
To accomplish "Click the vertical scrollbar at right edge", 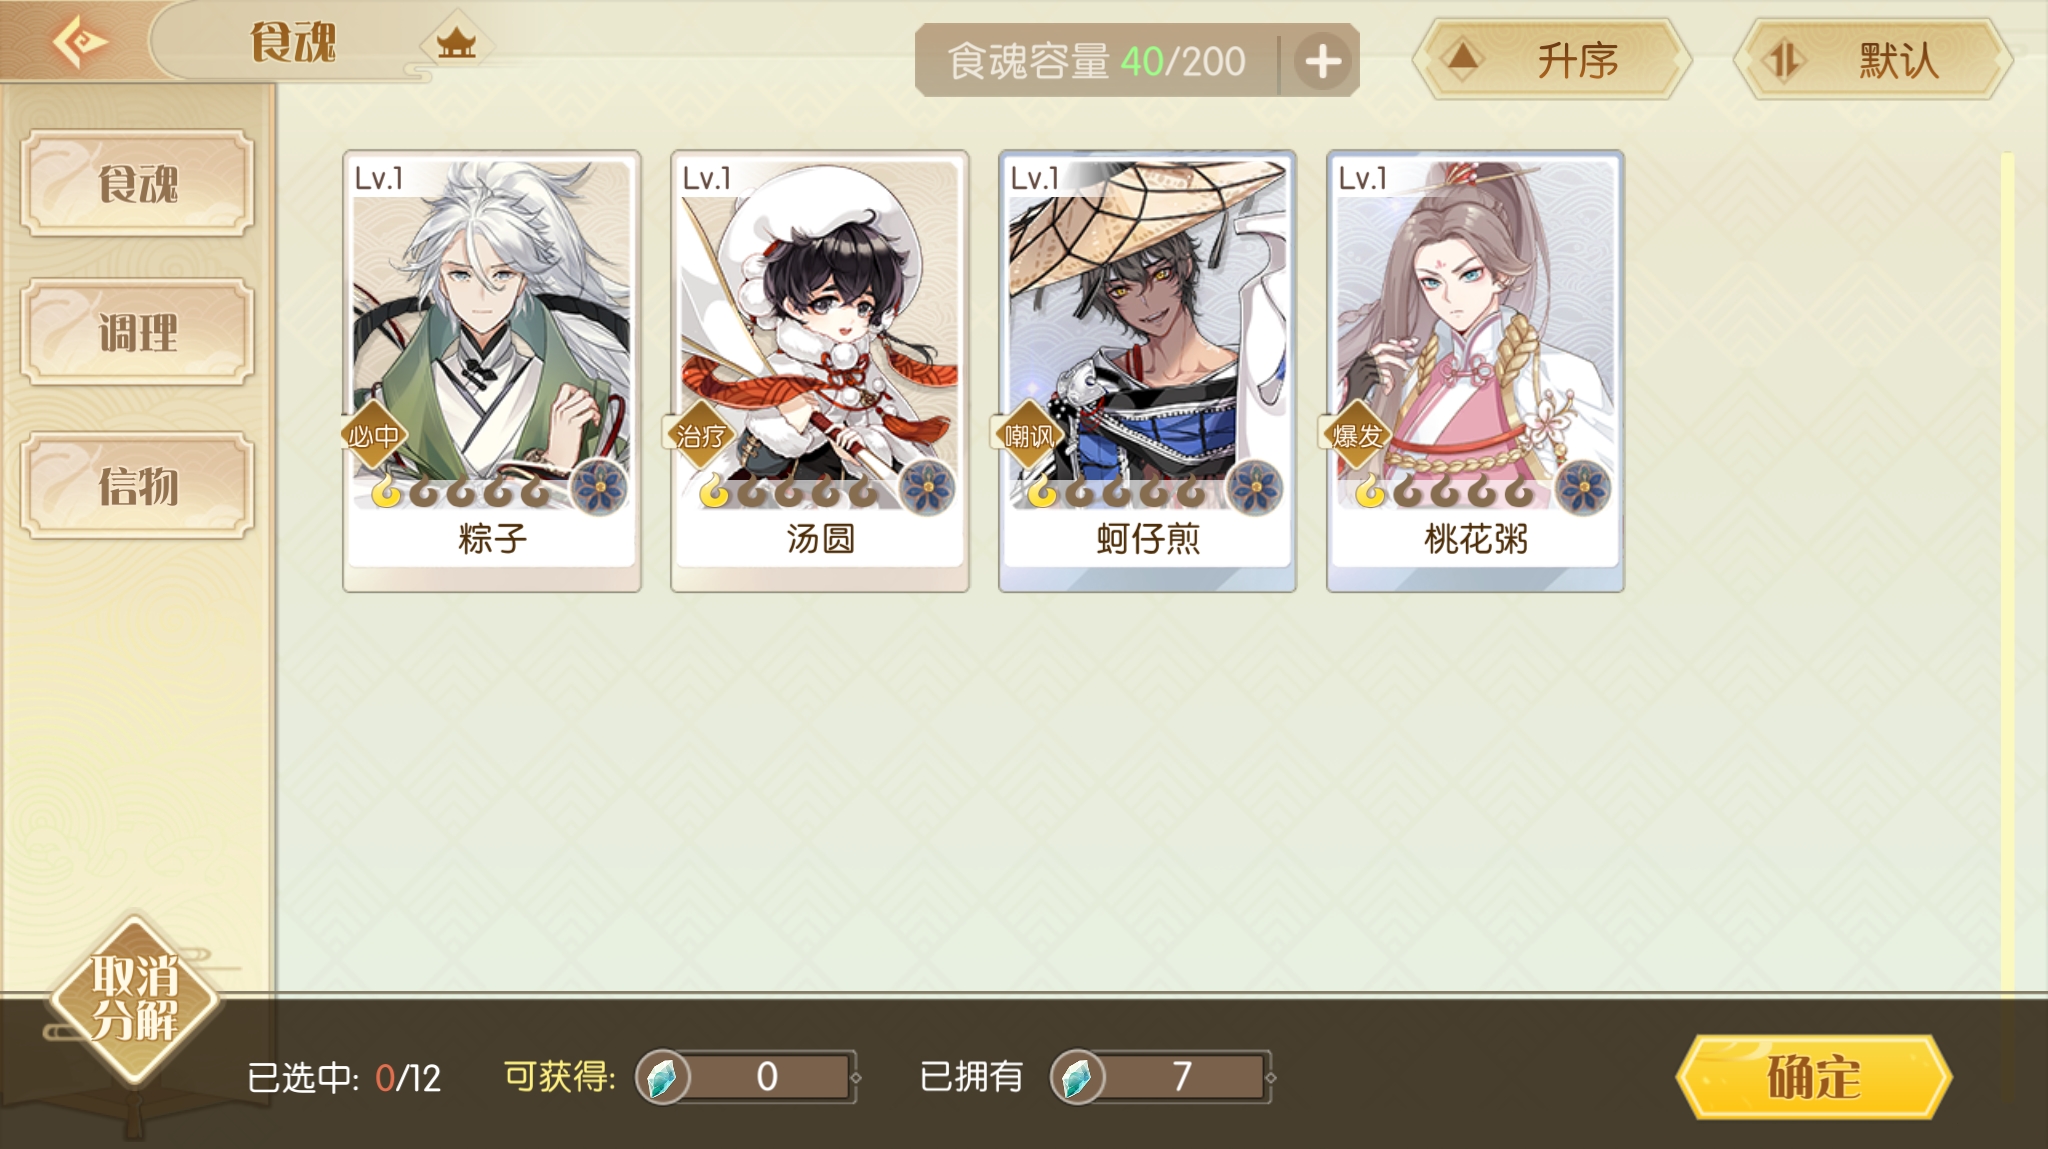I will pyautogui.click(x=2007, y=570).
